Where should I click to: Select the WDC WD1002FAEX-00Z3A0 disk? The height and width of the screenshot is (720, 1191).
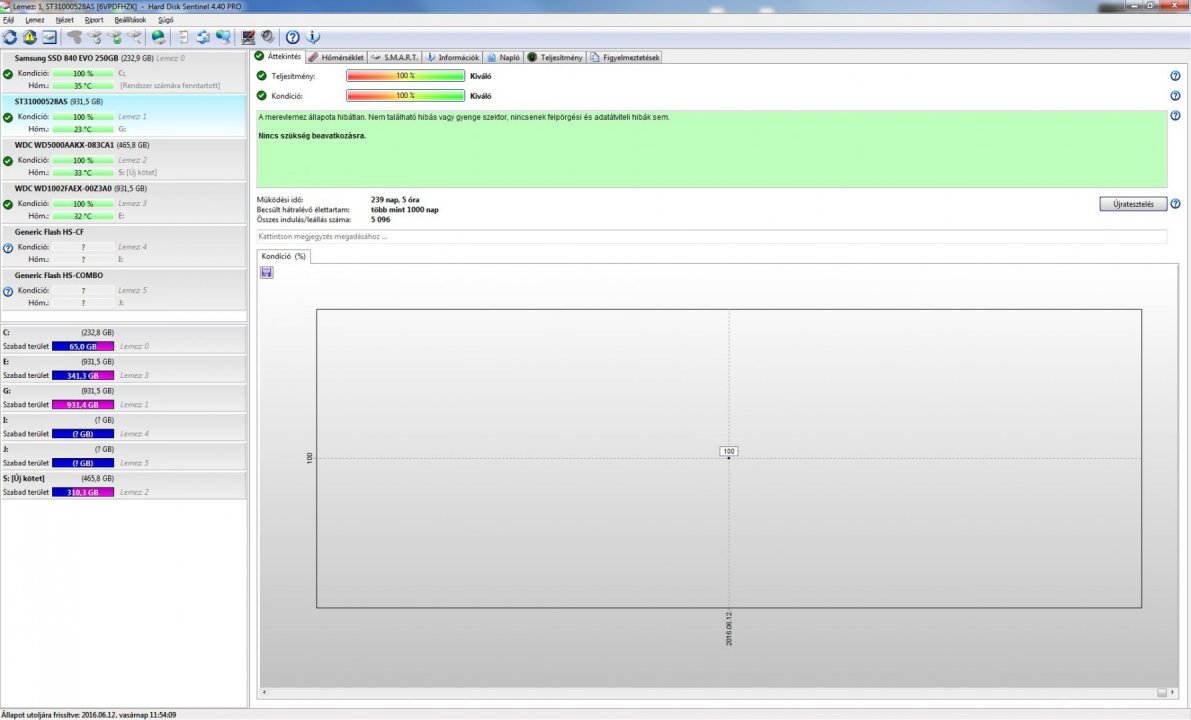(x=123, y=201)
